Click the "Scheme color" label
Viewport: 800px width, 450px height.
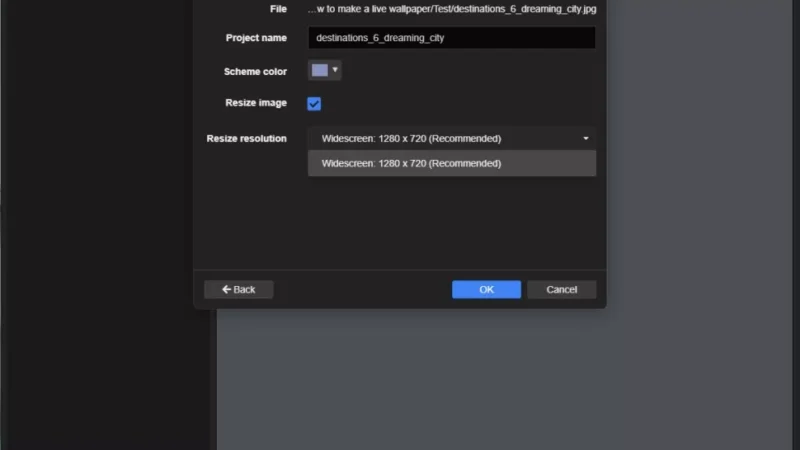coord(255,72)
